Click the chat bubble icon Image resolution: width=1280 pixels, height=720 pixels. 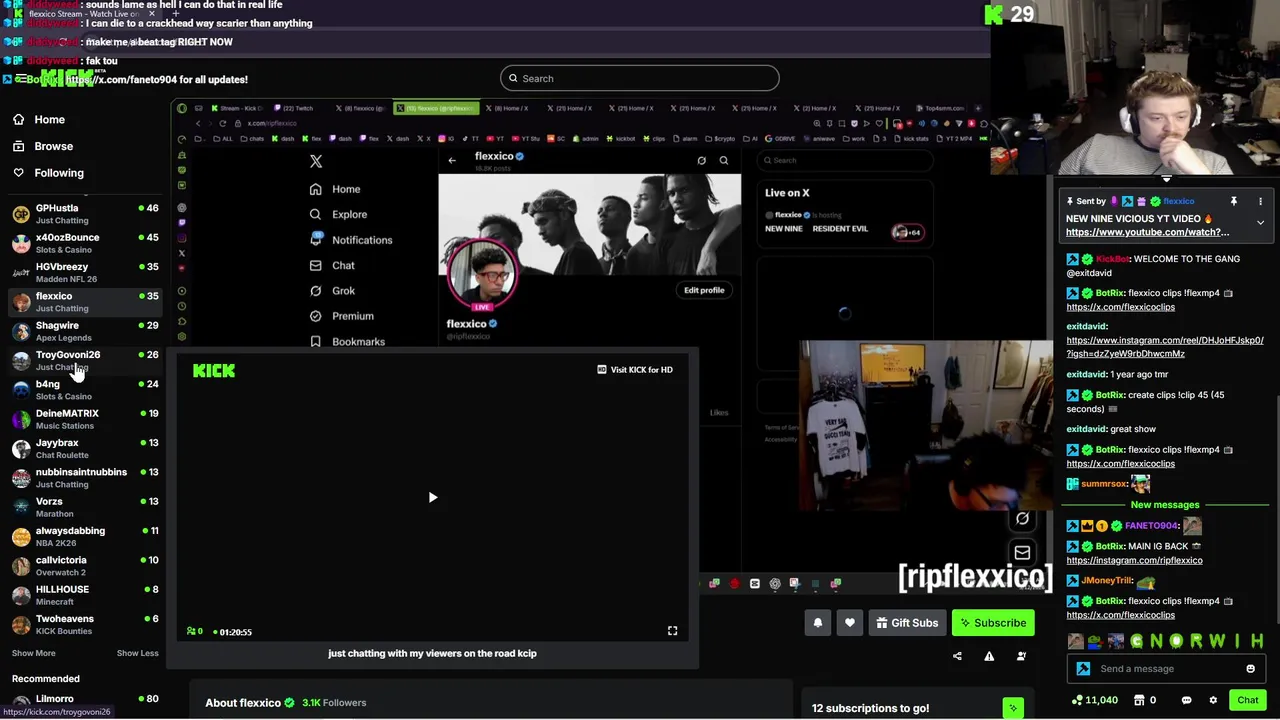(1186, 700)
